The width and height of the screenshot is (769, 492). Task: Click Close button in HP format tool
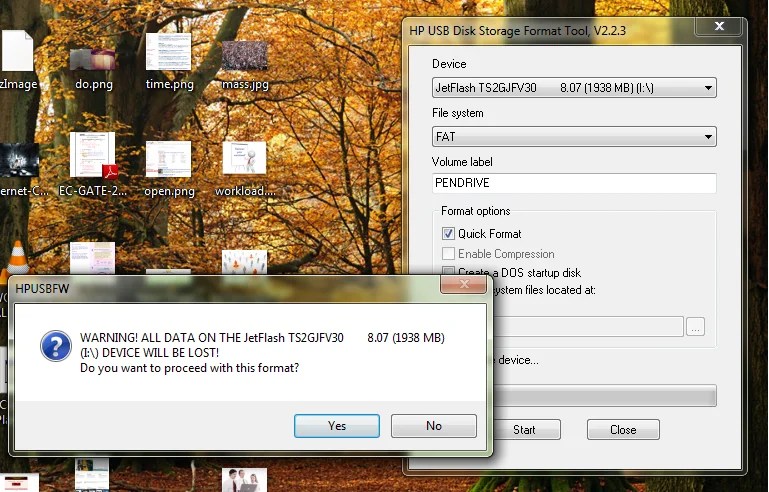pos(623,430)
